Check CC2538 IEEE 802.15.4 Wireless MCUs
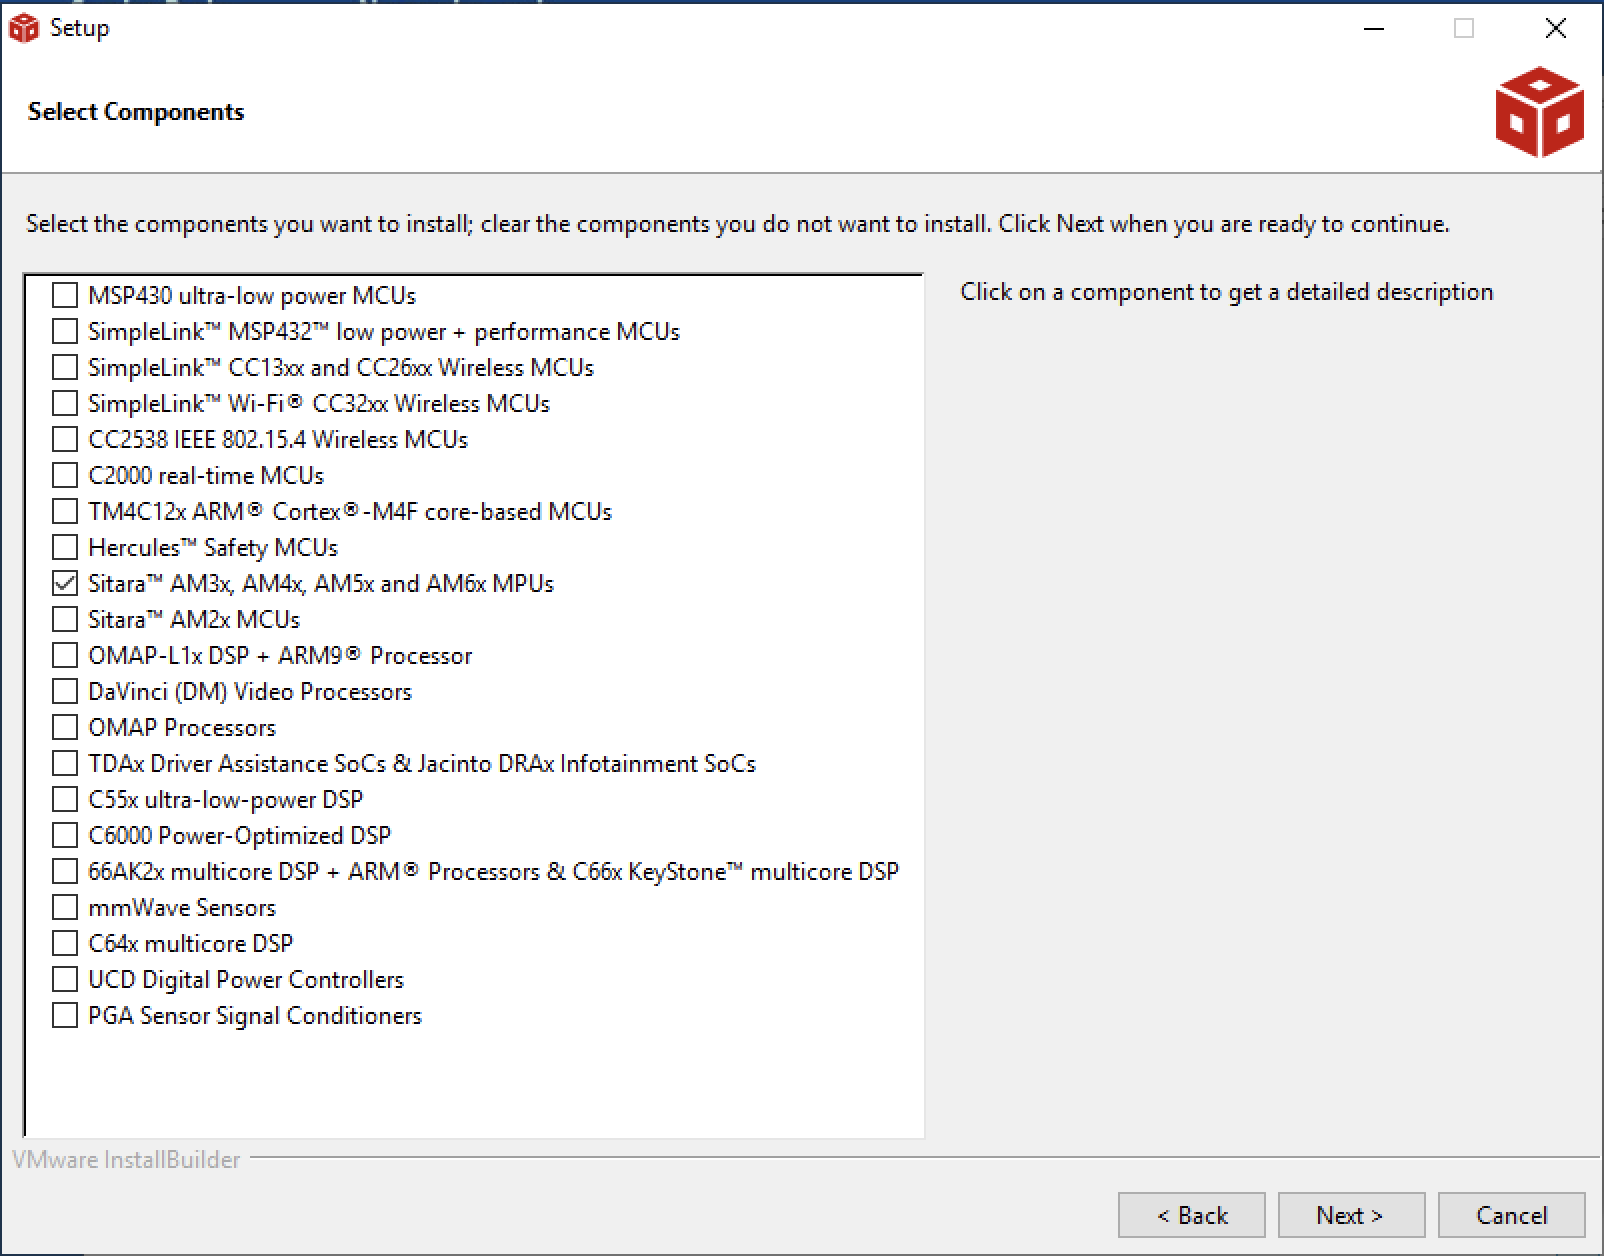1604x1256 pixels. coord(63,439)
